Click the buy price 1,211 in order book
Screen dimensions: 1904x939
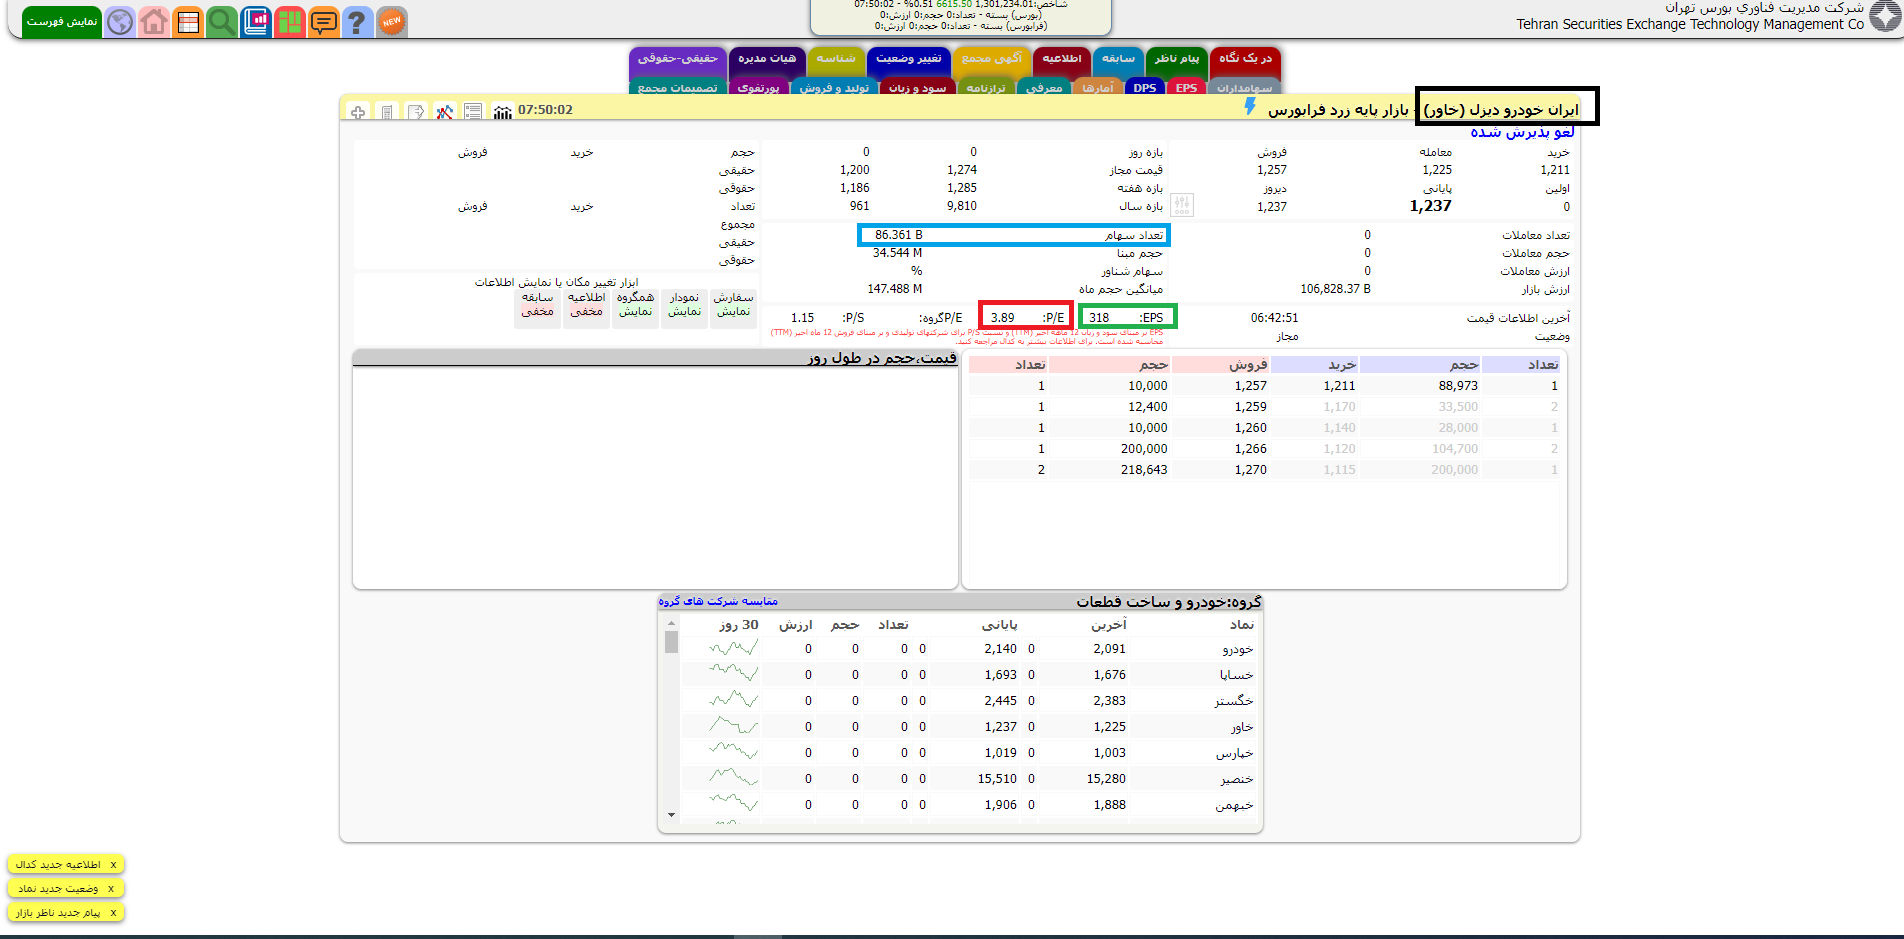[x=1339, y=385]
